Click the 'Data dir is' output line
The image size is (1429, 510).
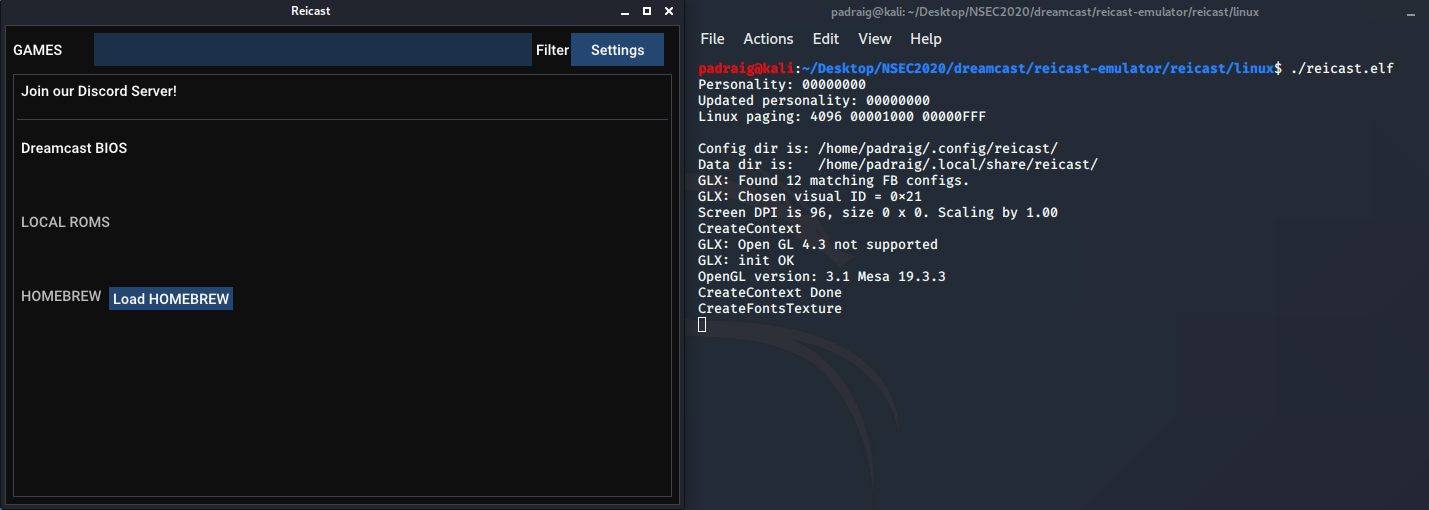point(898,164)
